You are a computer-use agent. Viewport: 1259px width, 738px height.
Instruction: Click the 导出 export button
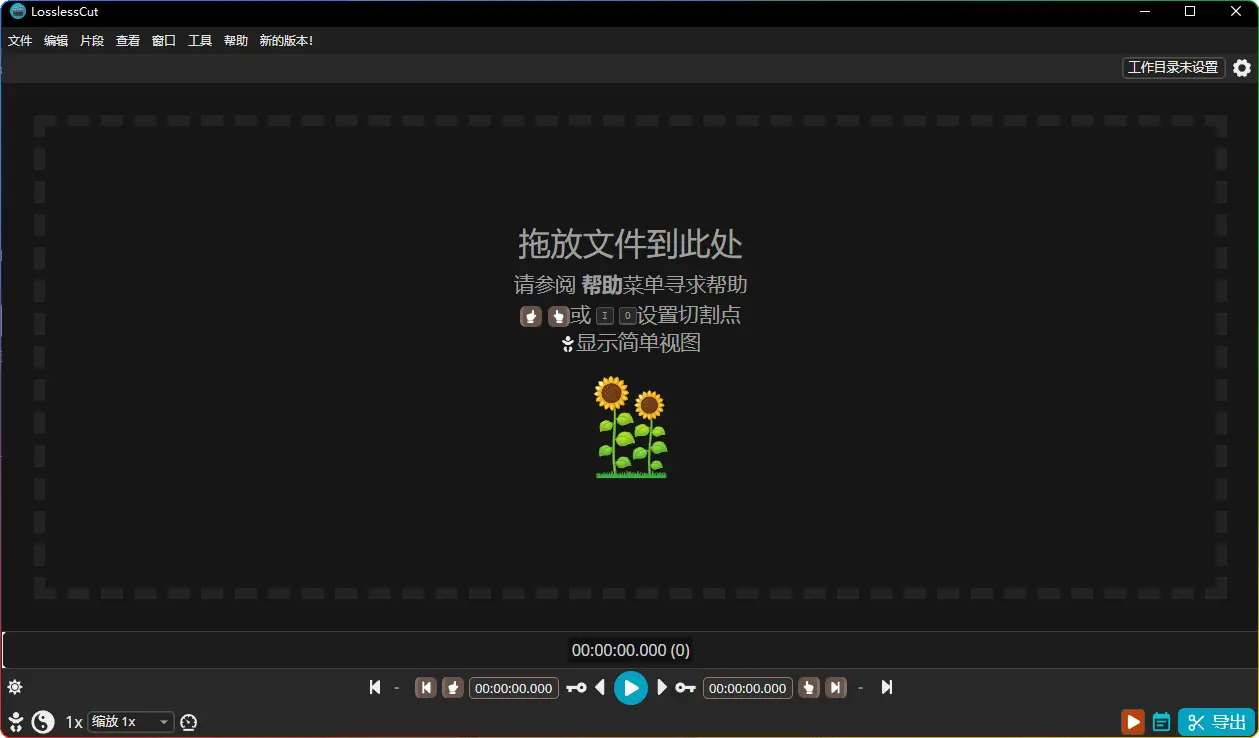click(x=1216, y=722)
